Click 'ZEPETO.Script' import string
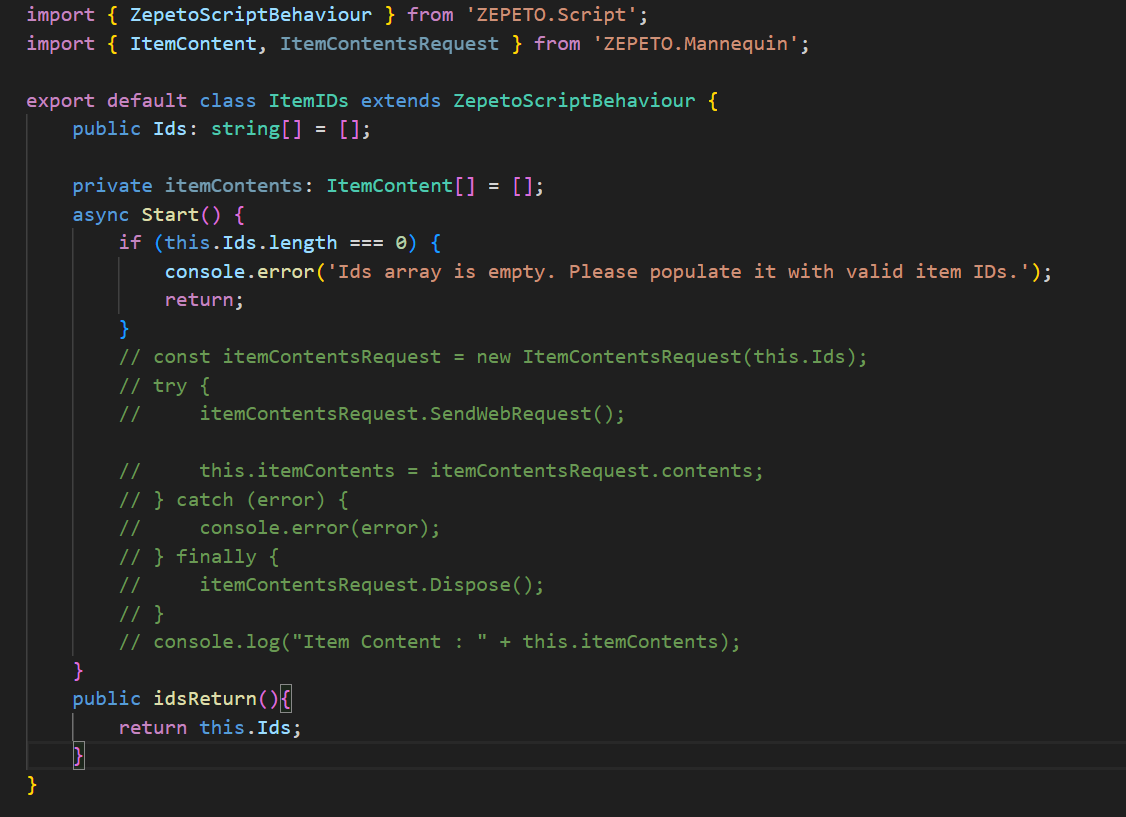1126x817 pixels. 551,15
